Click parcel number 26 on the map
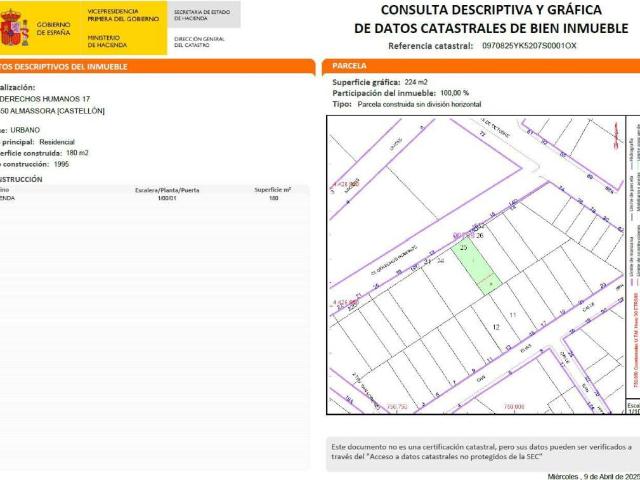The height and width of the screenshot is (480, 640). pos(480,236)
